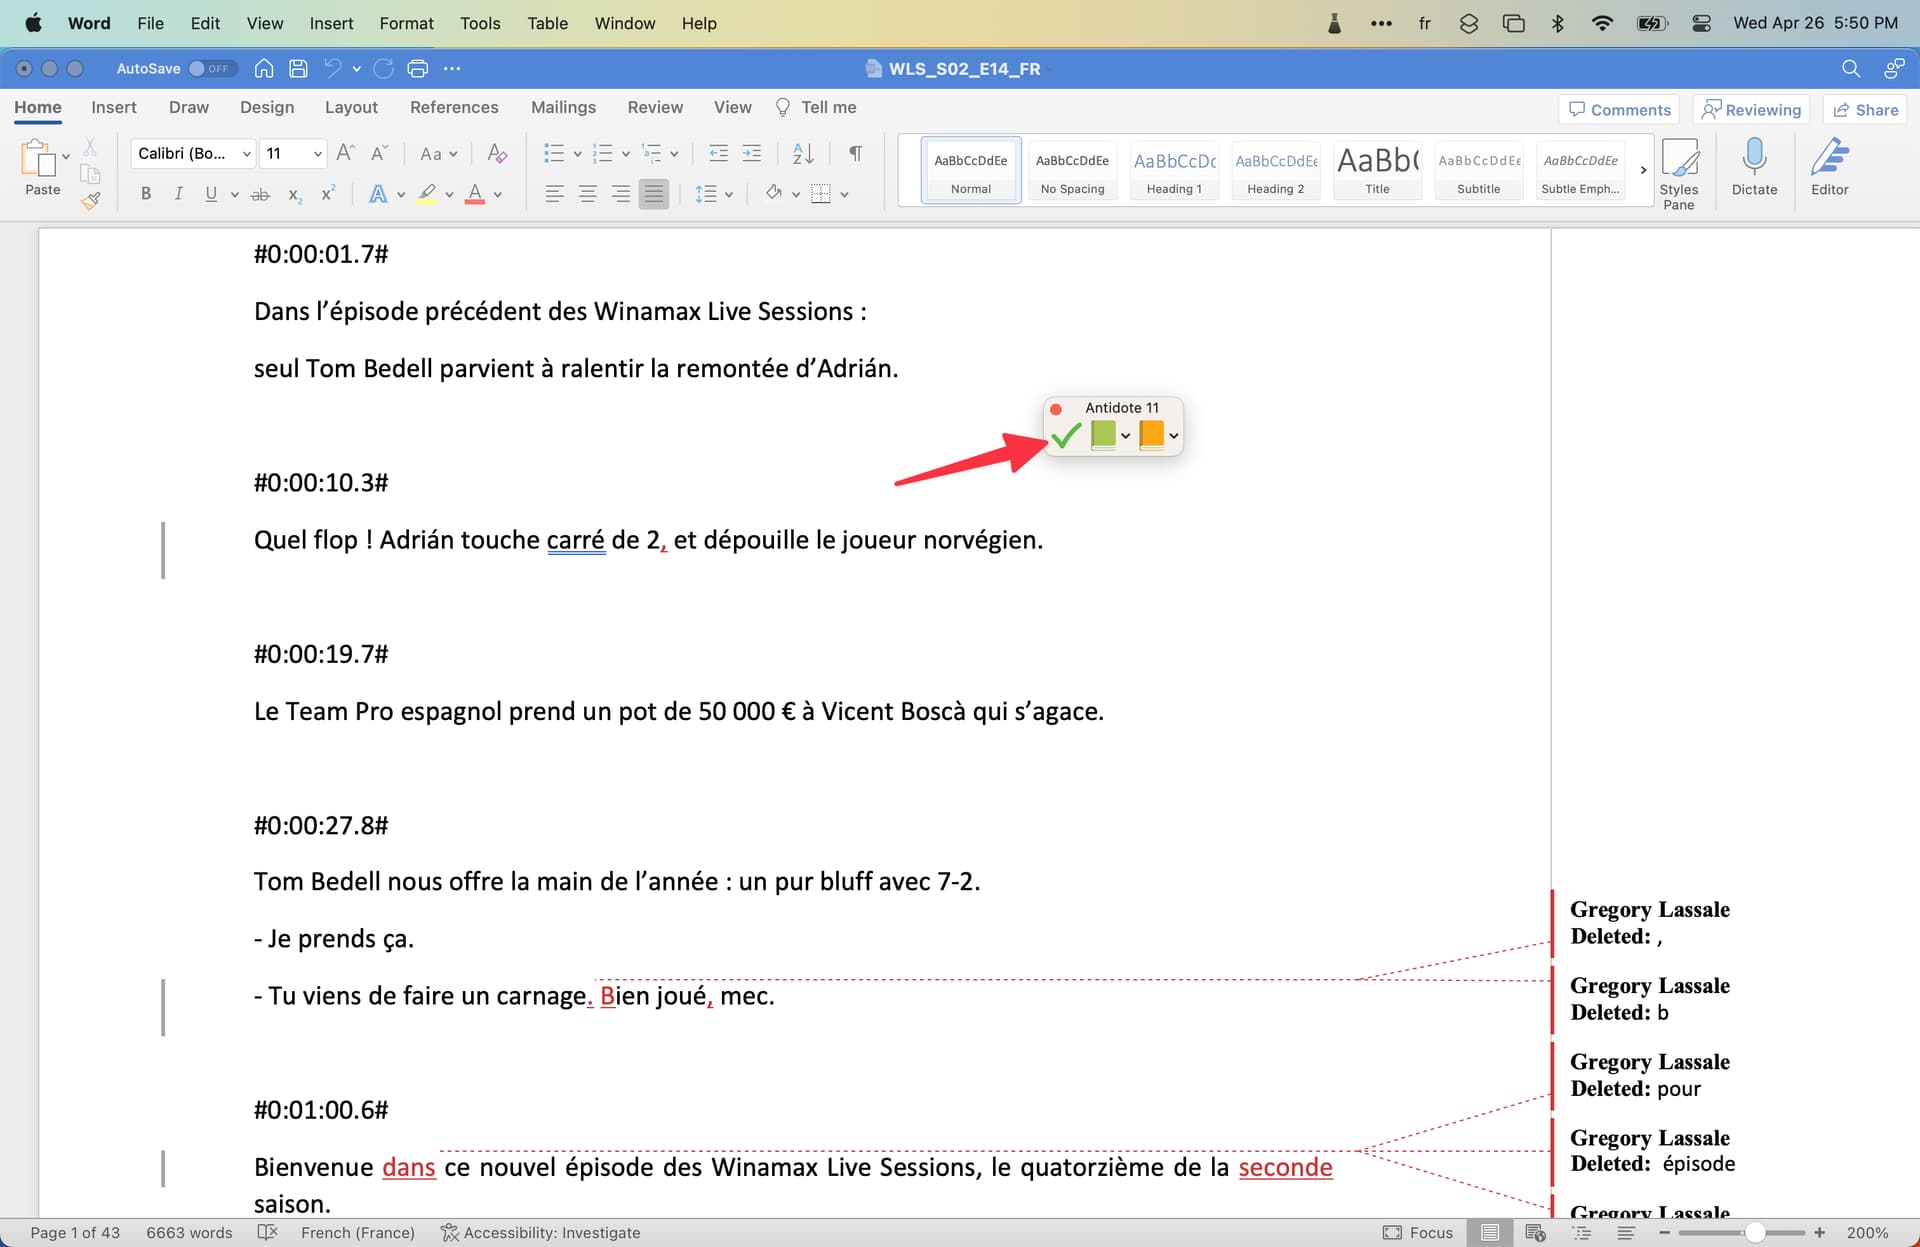Click the Redo icon
This screenshot has height=1247, width=1920.
coord(383,68)
